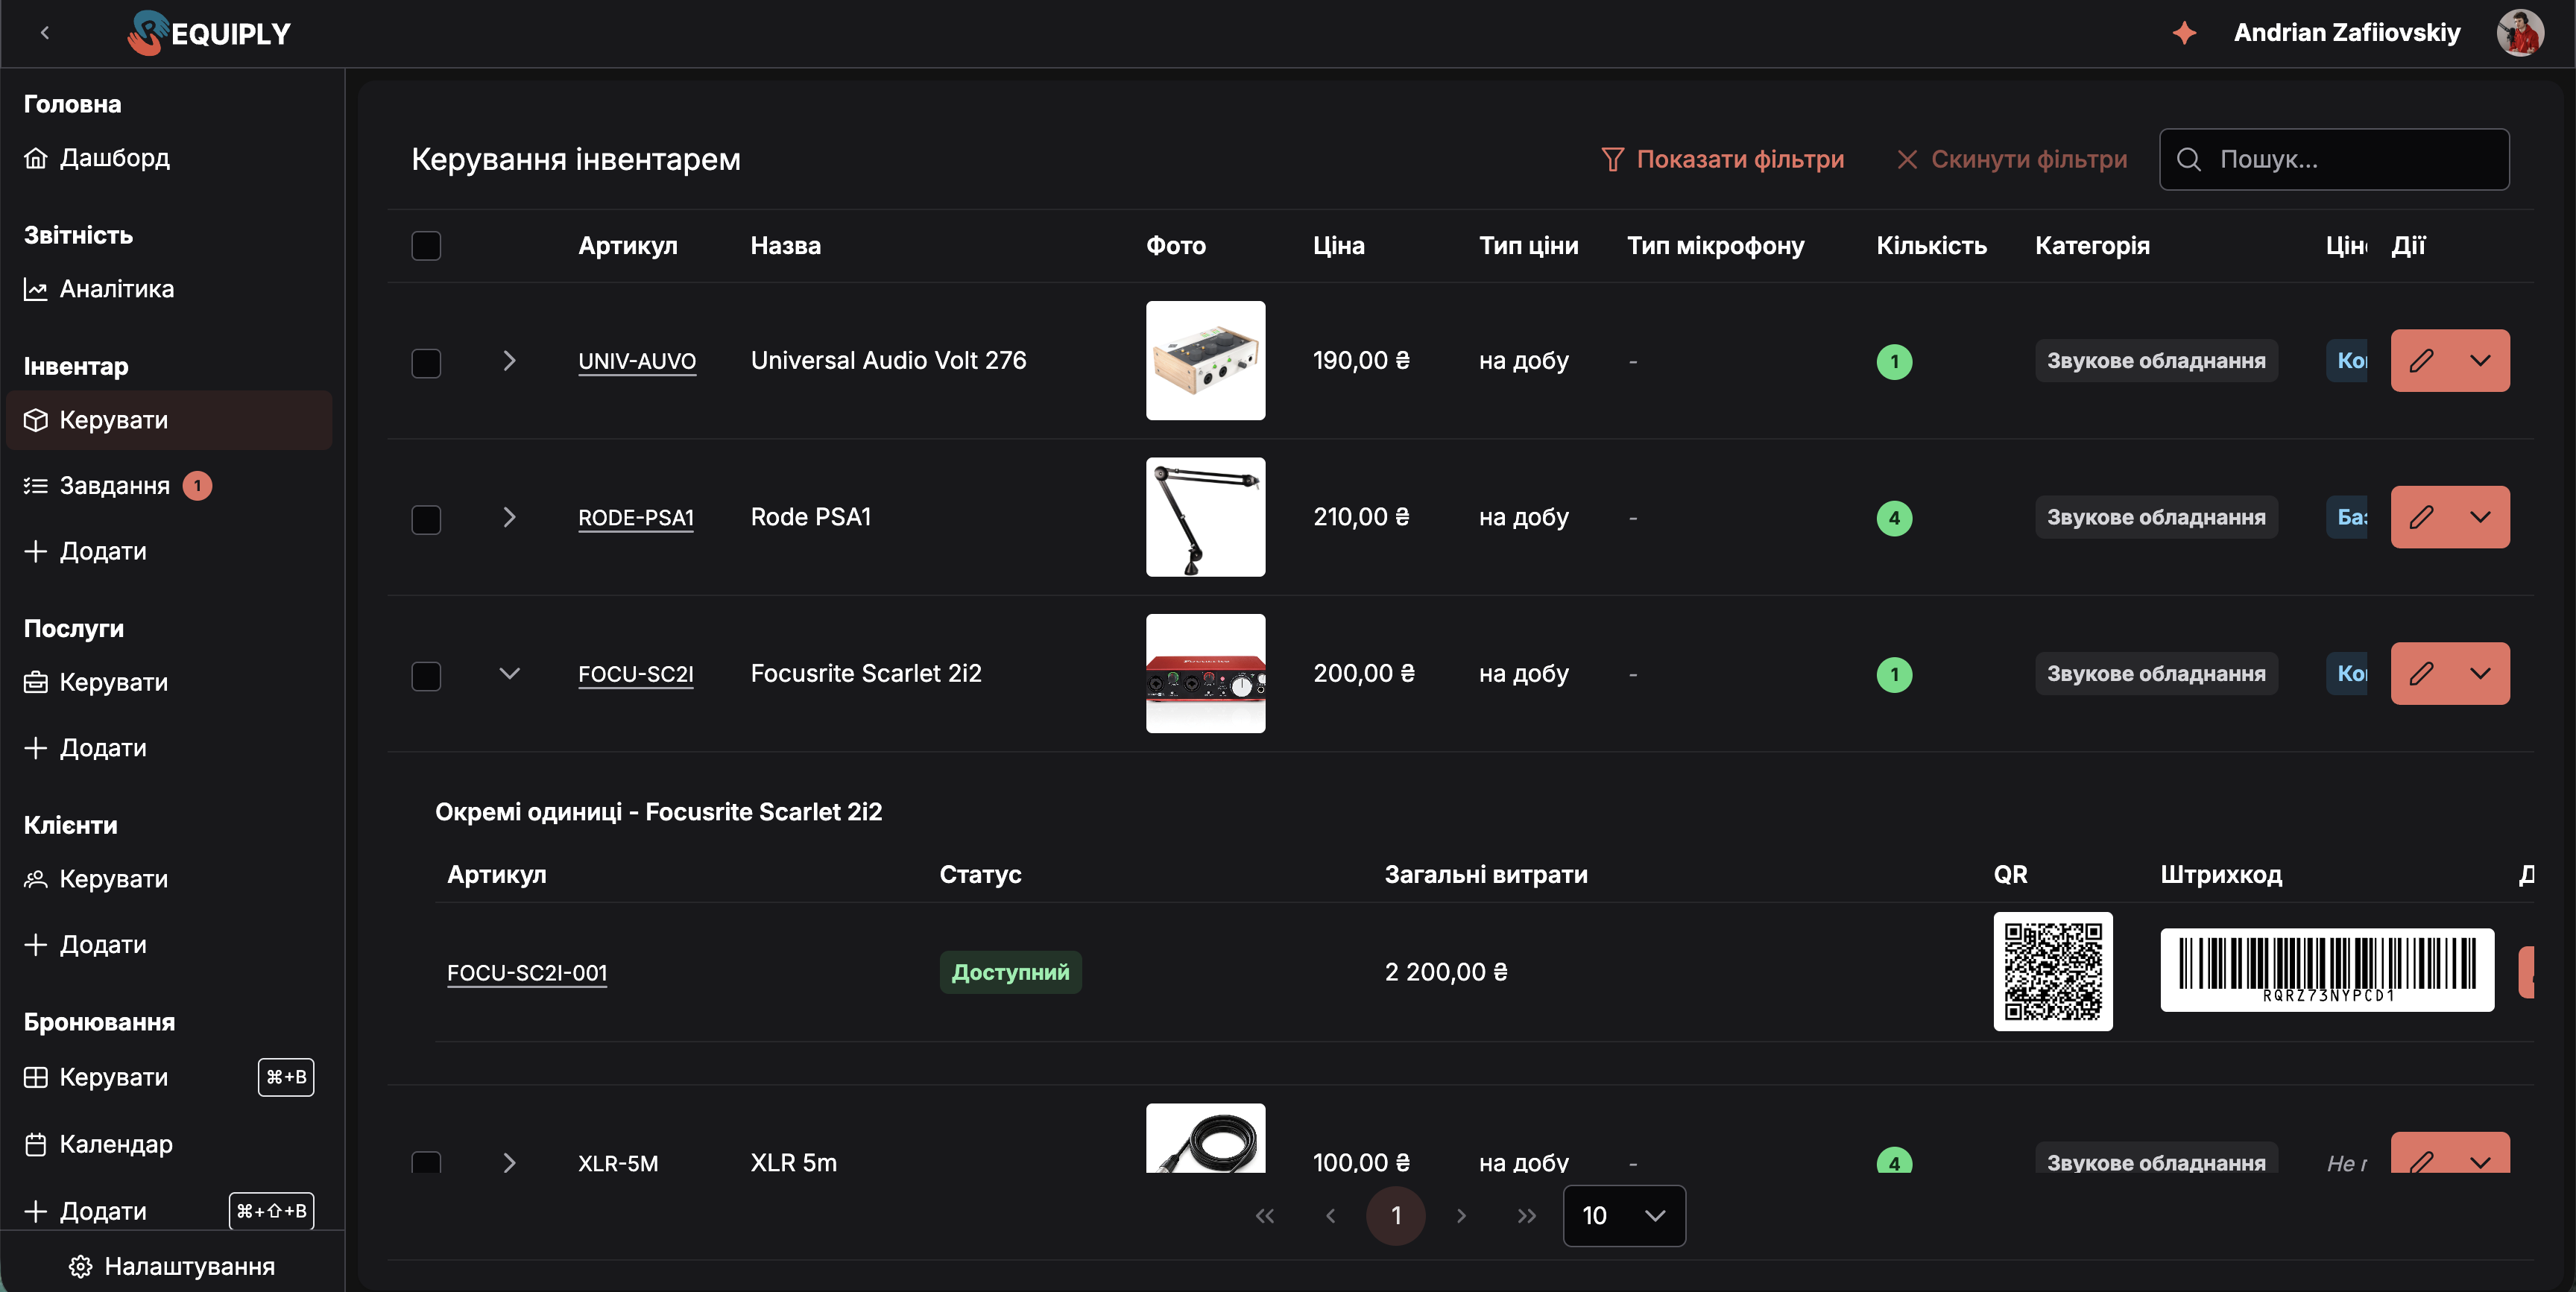The width and height of the screenshot is (2576, 1292).
Task: Open the FOCU-SC2I article link
Action: (636, 674)
